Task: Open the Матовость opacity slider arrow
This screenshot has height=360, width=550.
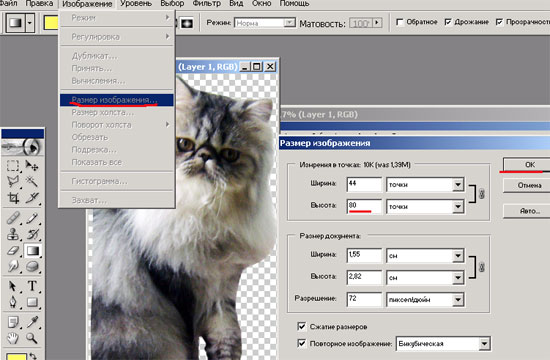Action: pyautogui.click(x=377, y=23)
